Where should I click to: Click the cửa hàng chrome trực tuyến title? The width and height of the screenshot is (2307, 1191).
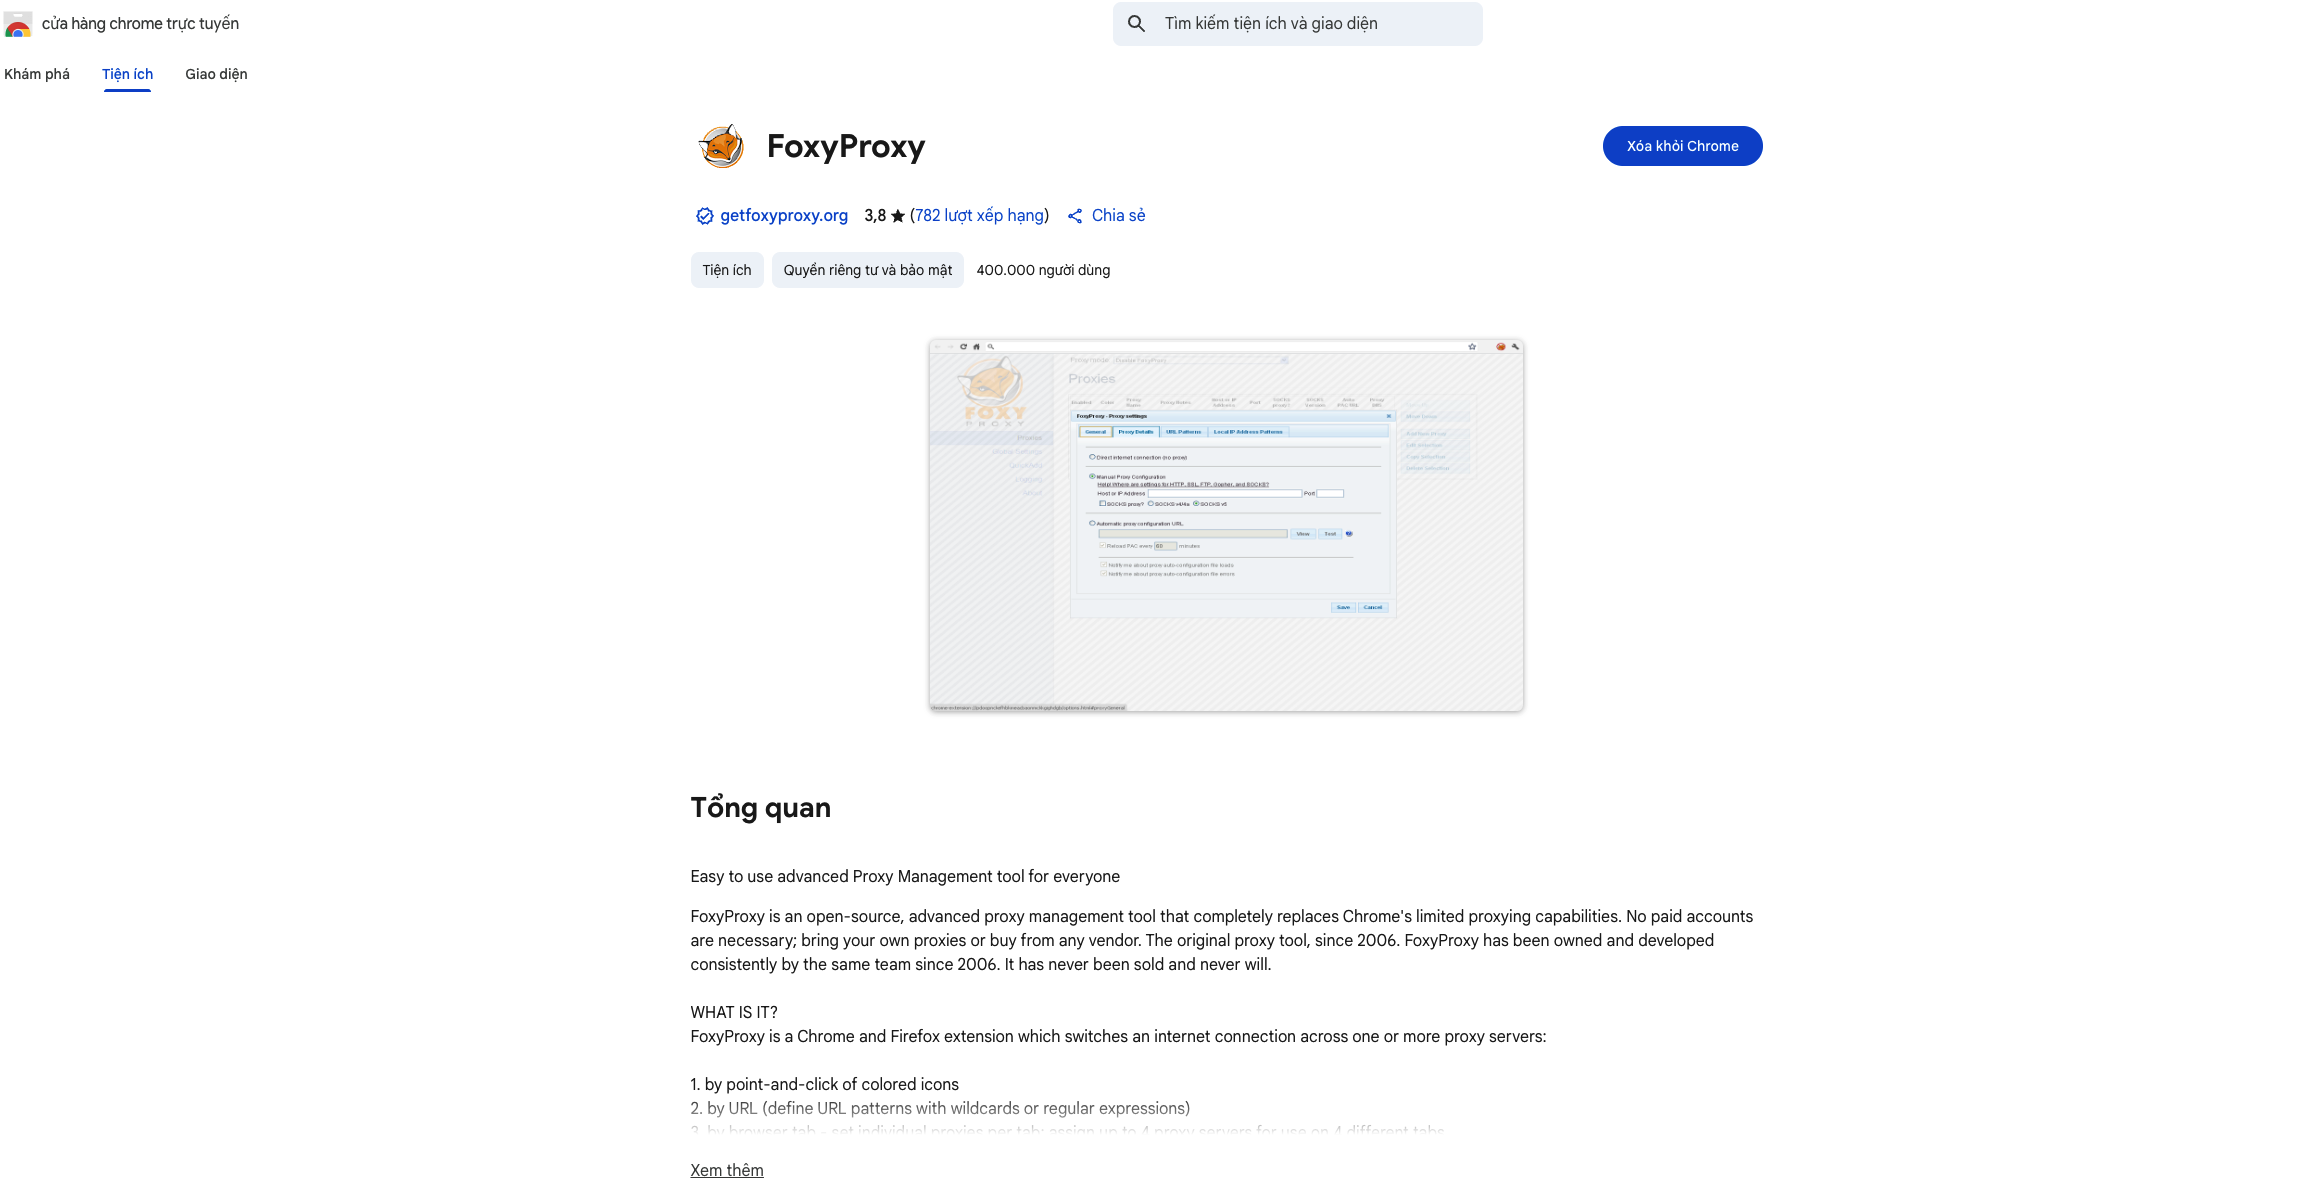[x=140, y=24]
